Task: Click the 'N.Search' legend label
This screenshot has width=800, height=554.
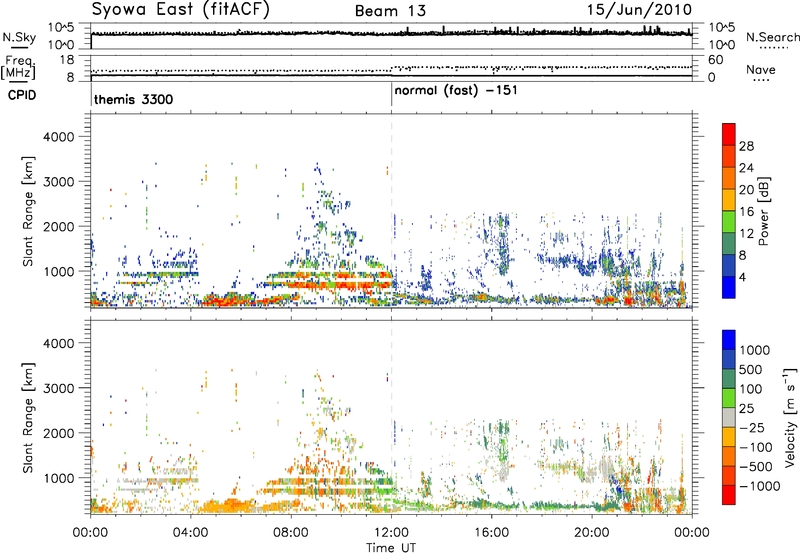Action: 773,38
